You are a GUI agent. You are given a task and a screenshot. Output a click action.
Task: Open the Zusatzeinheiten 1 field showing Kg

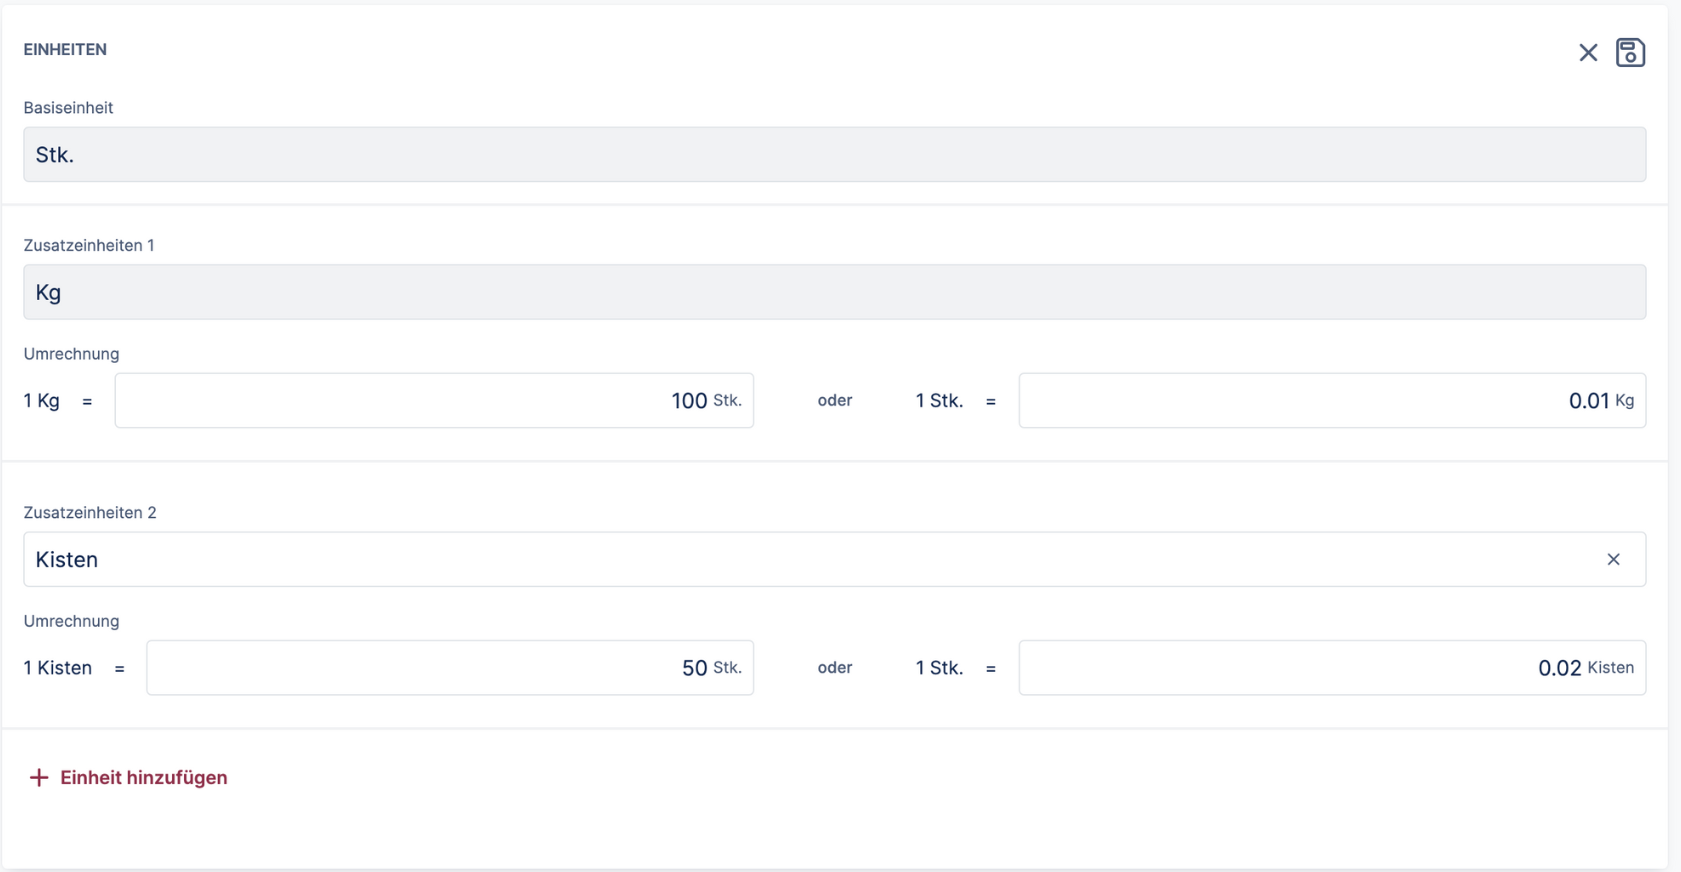tap(834, 292)
